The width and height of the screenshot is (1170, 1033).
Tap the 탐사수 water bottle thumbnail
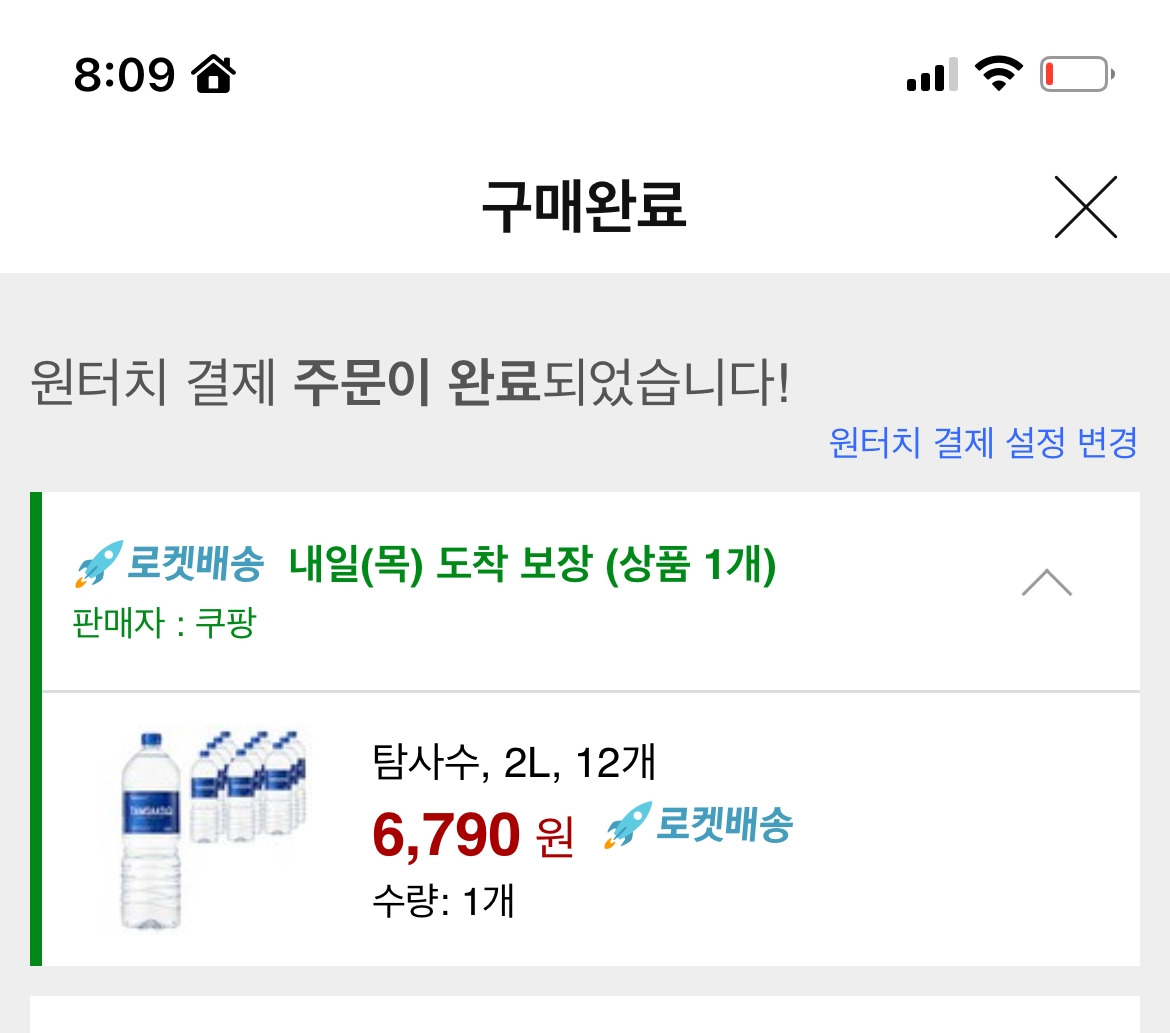(212, 829)
